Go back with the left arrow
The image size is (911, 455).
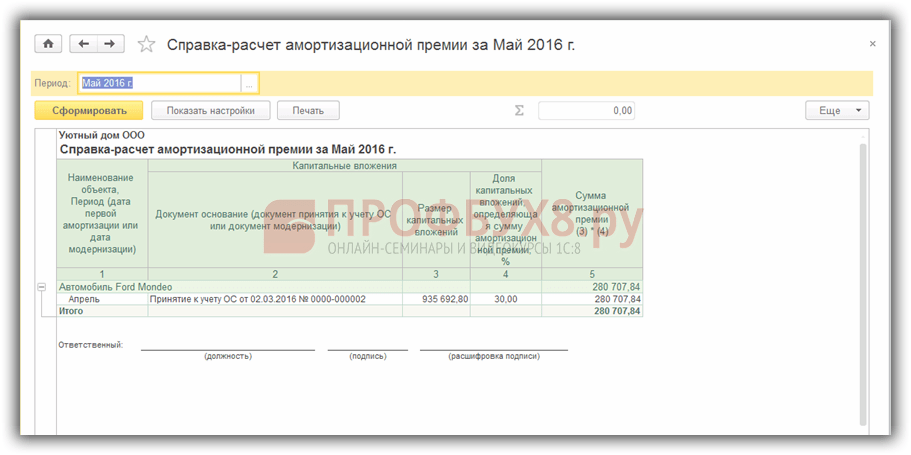click(x=84, y=44)
